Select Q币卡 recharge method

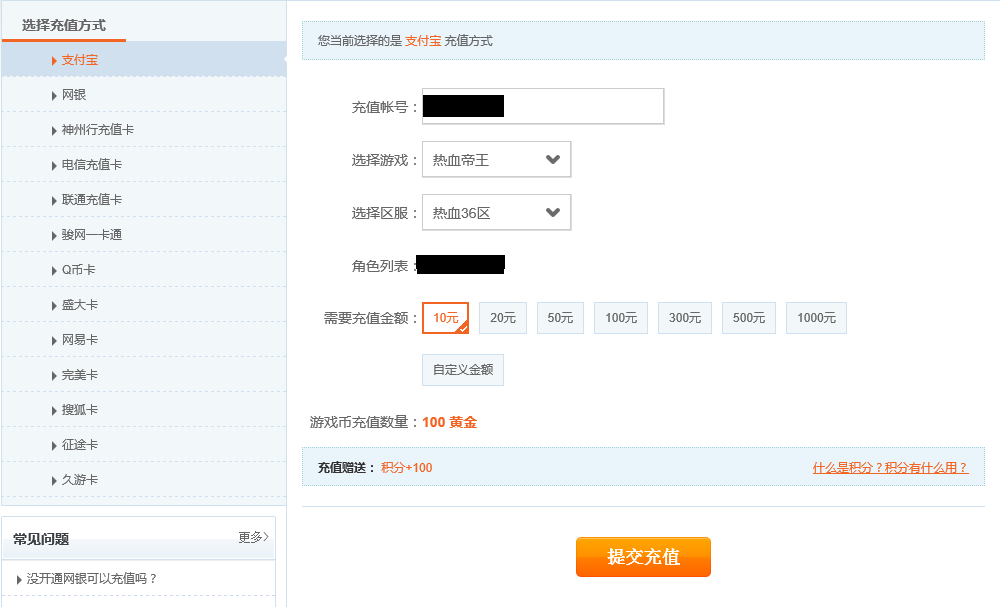[78, 270]
